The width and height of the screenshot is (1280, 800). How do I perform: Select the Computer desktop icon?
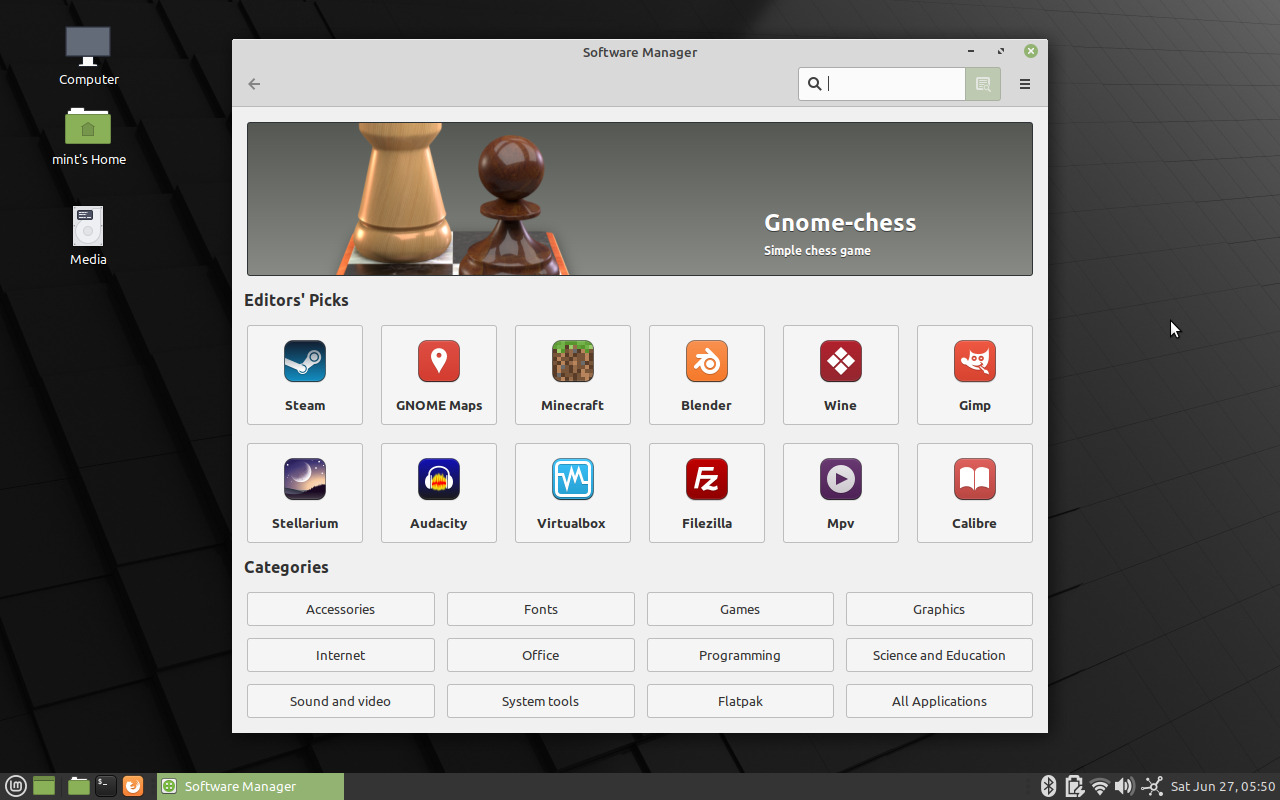pyautogui.click(x=88, y=56)
